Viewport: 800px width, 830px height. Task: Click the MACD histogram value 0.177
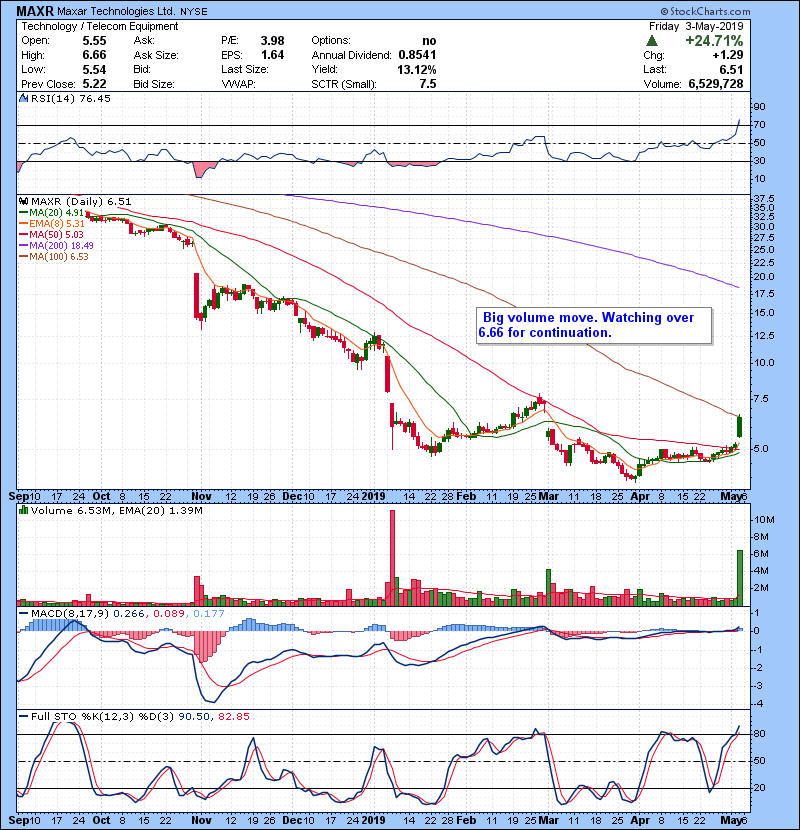coord(209,614)
